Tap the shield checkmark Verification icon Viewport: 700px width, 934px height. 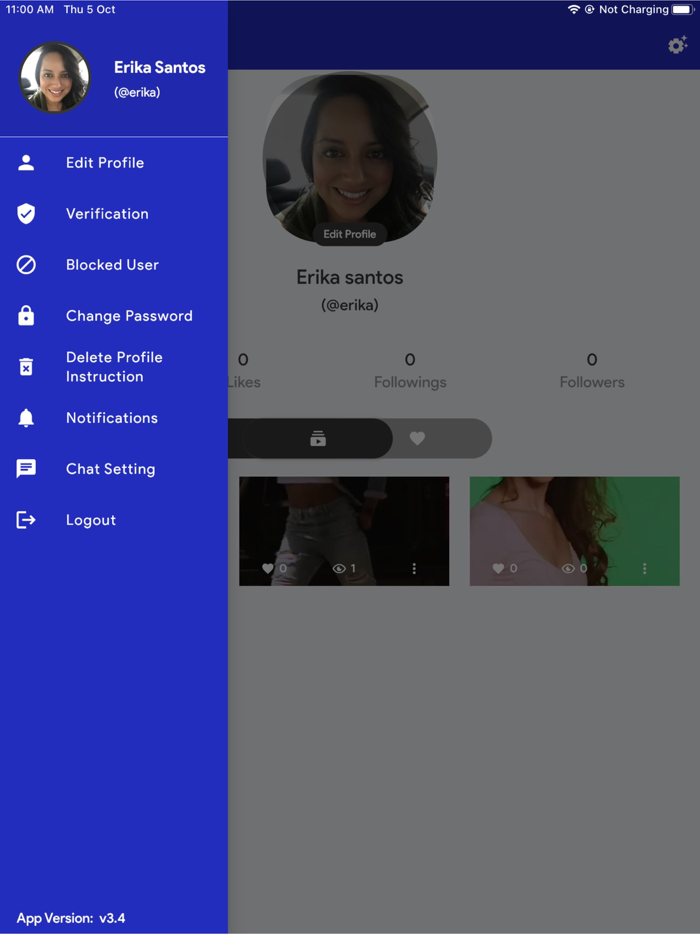(x=26, y=214)
